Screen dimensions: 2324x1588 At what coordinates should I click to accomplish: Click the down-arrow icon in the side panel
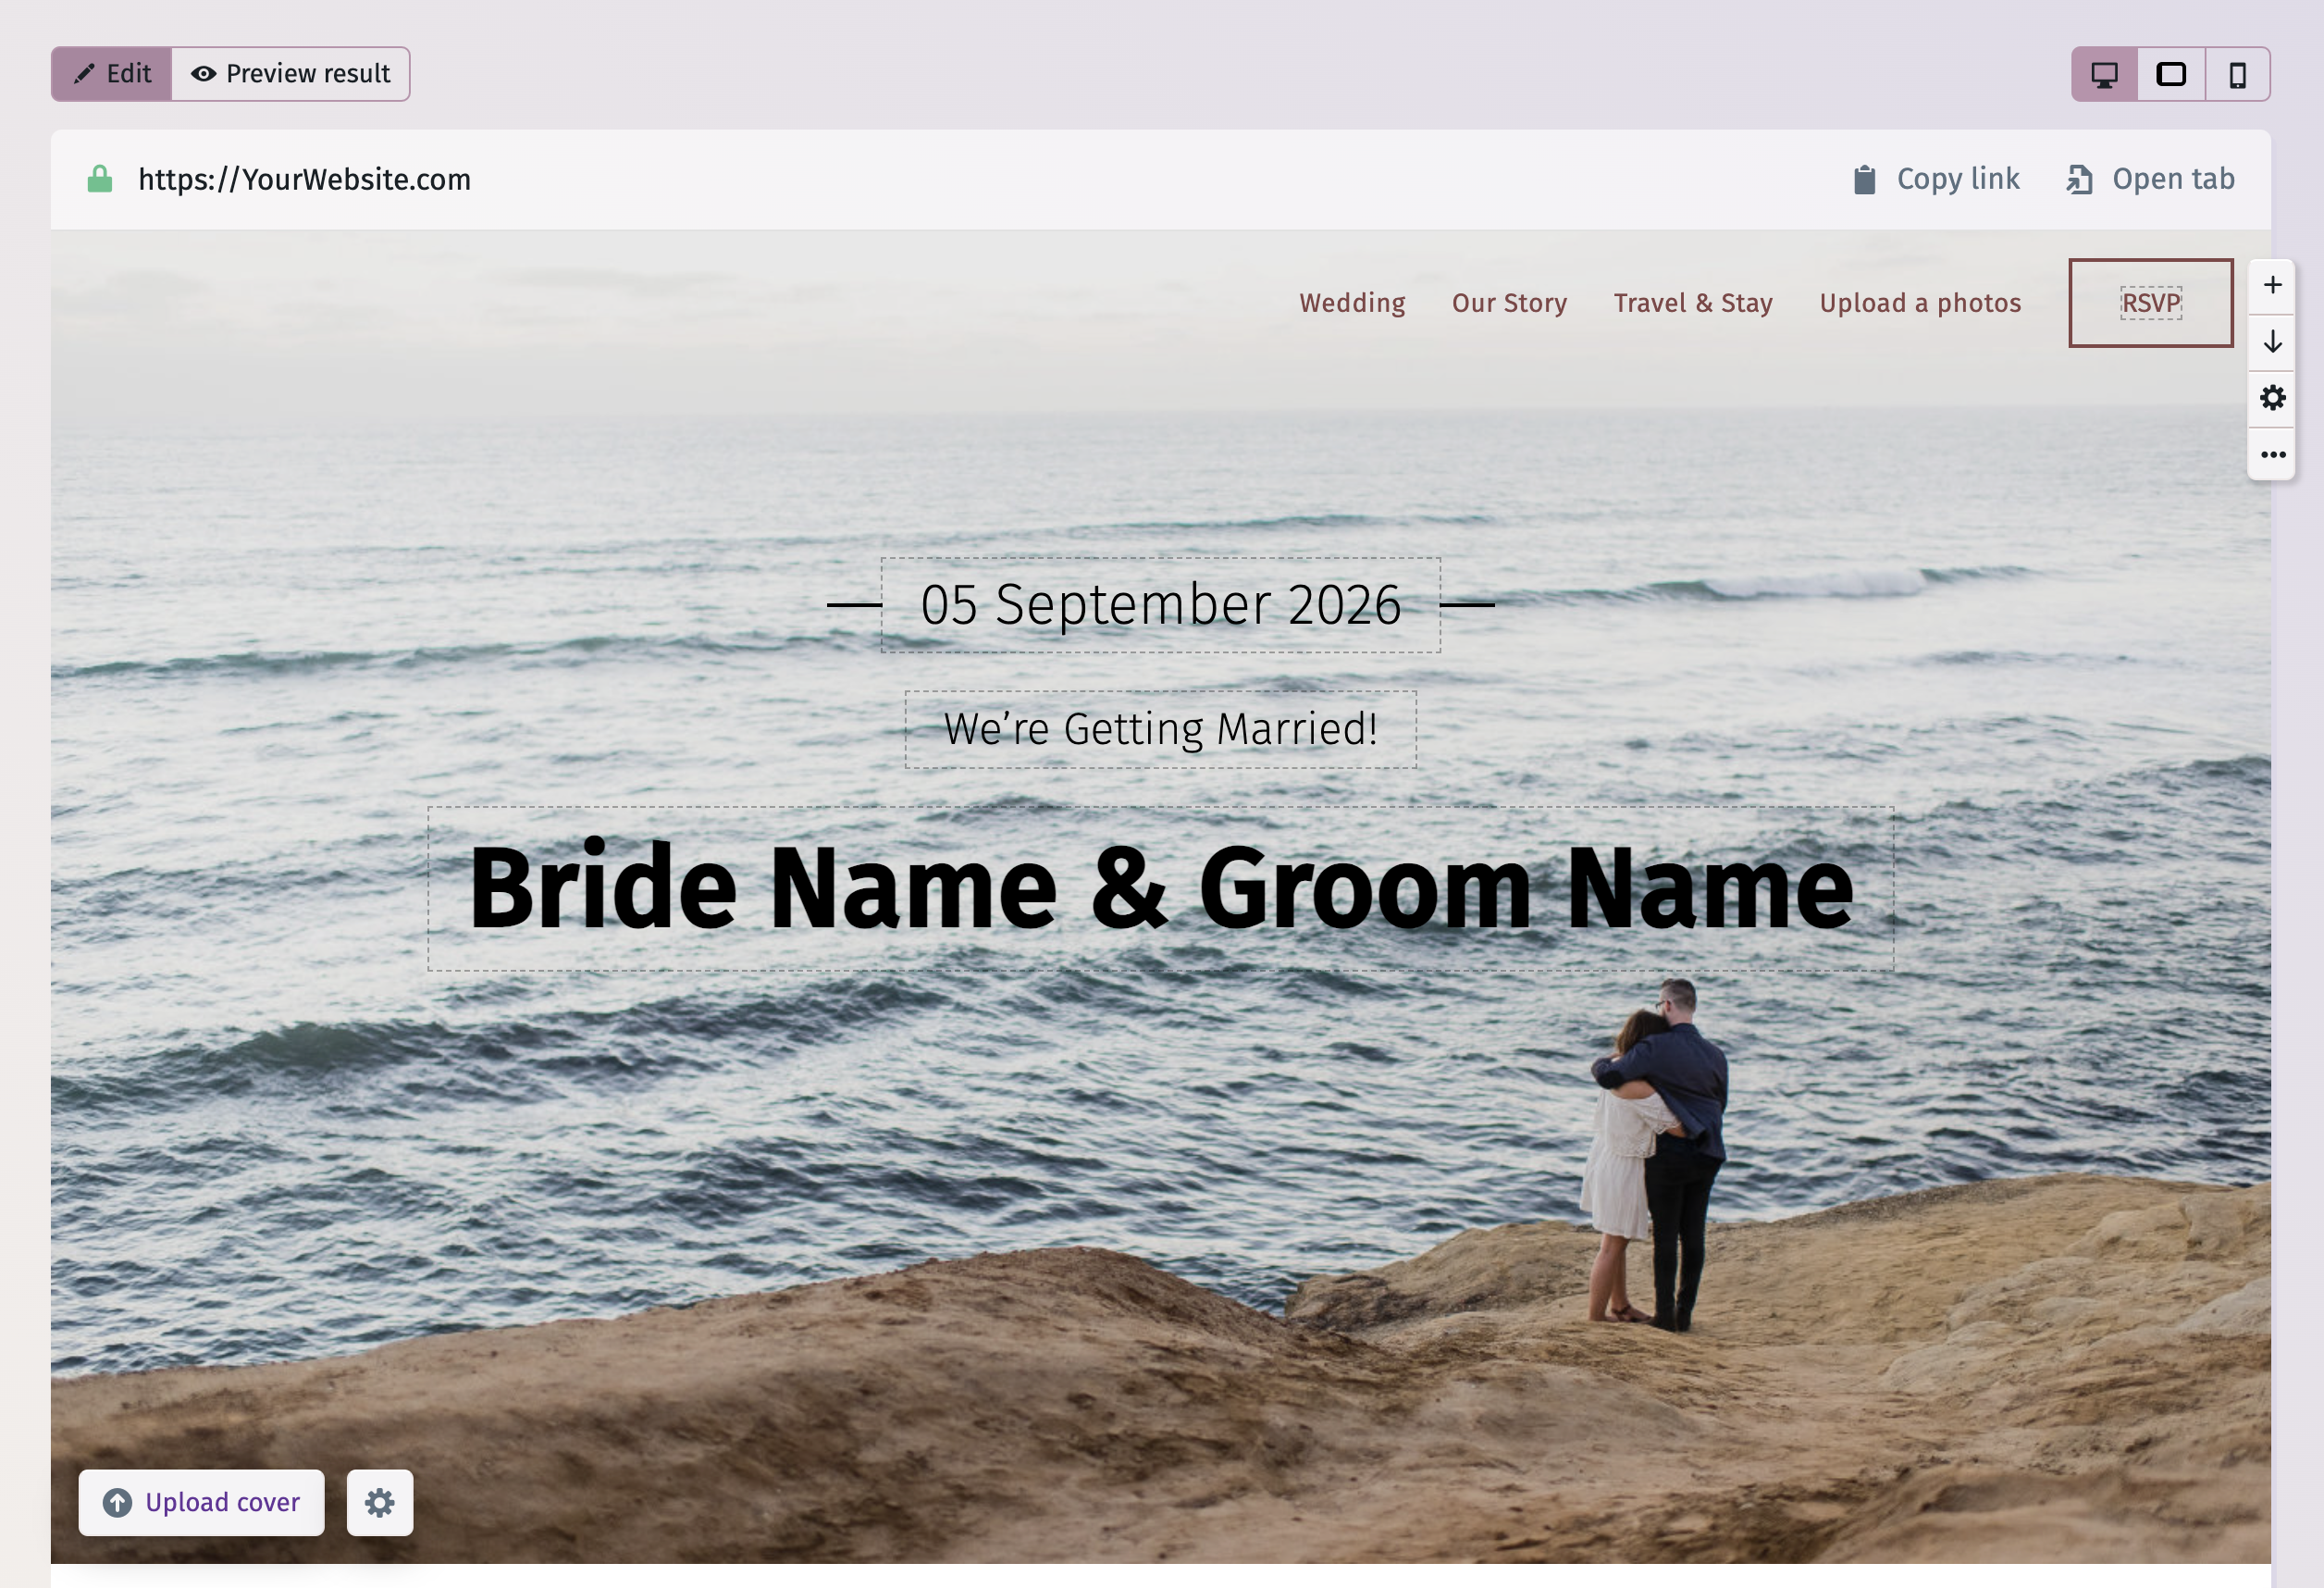[x=2272, y=342]
